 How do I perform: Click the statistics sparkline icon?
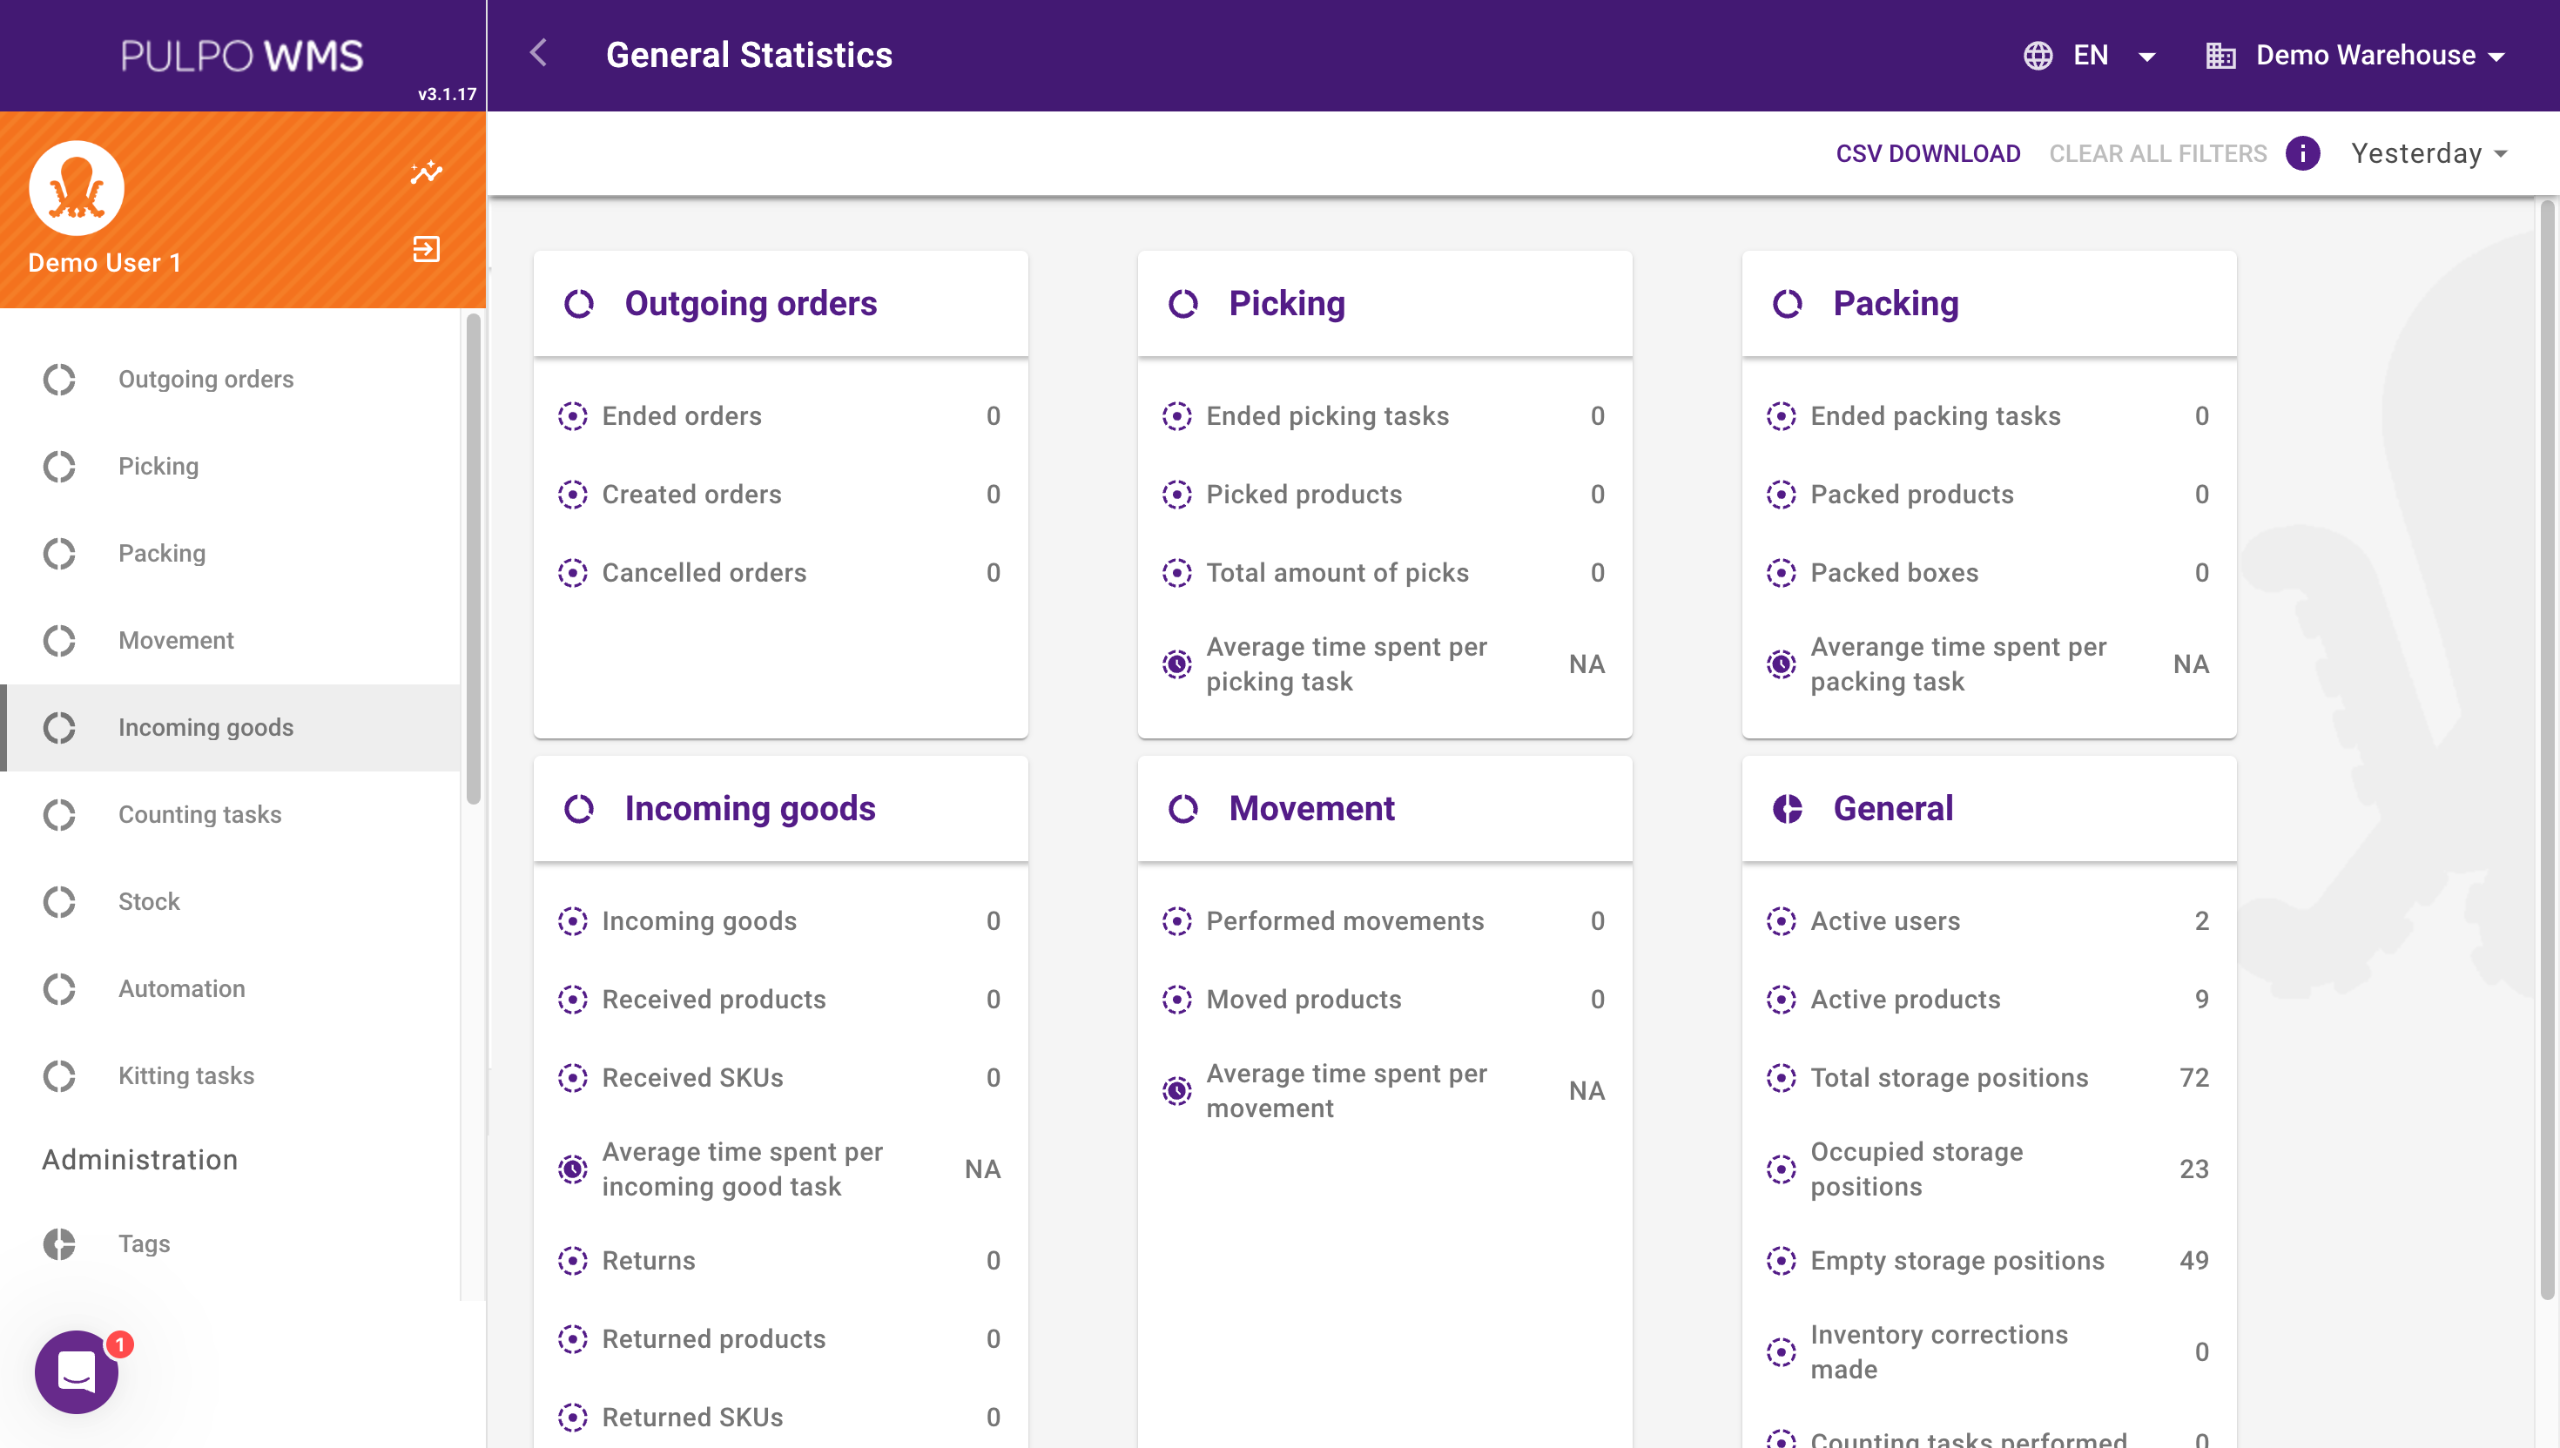pyautogui.click(x=426, y=173)
